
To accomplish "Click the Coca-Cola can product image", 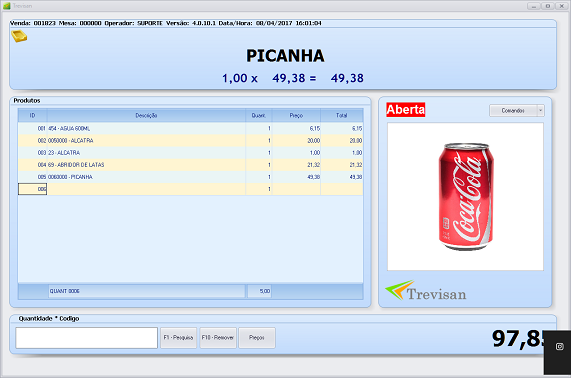I will (465, 197).
